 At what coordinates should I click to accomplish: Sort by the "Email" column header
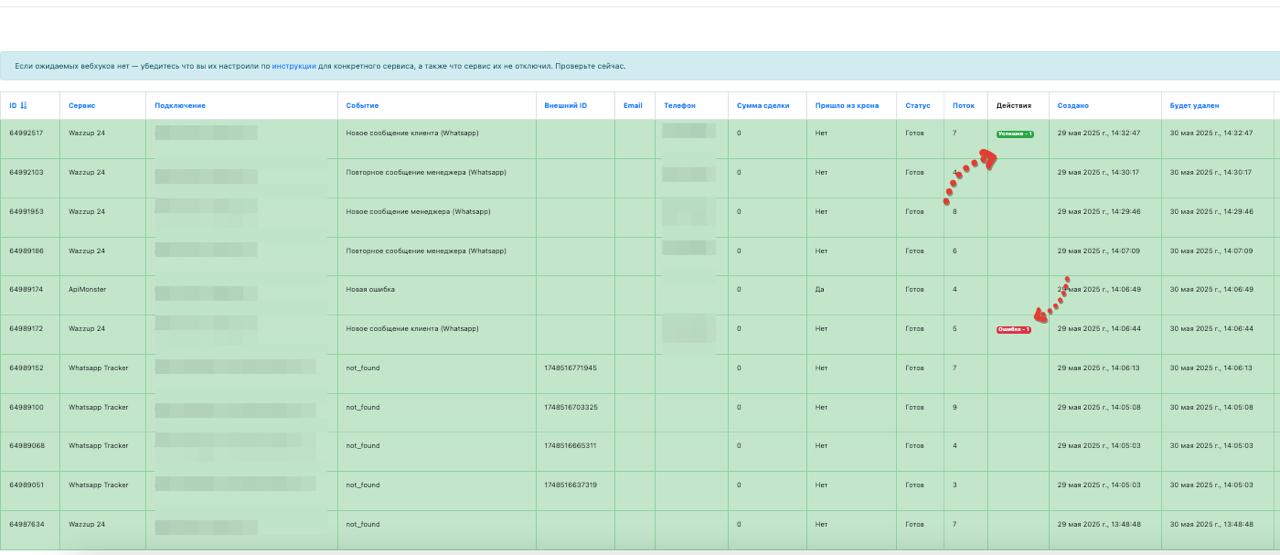[632, 106]
